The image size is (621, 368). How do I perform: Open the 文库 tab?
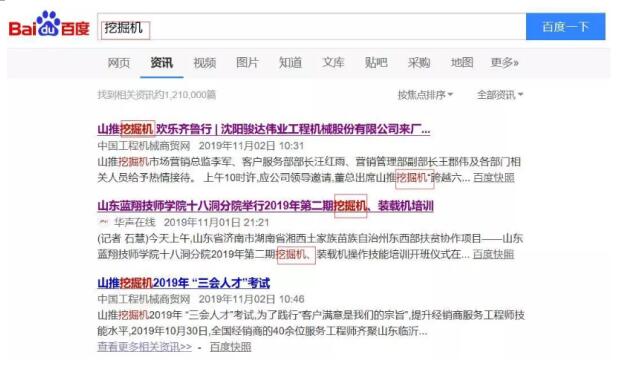click(333, 62)
